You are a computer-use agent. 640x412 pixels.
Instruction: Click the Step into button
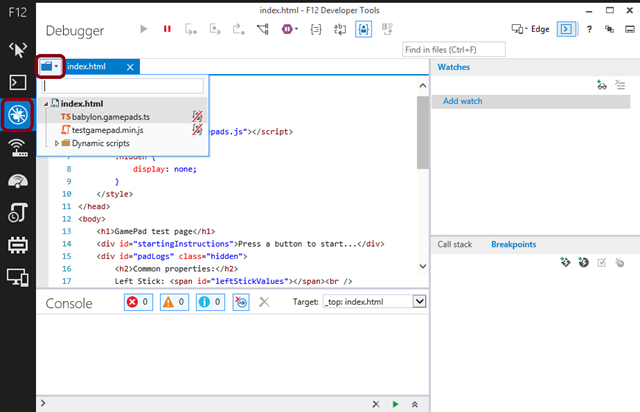coord(191,29)
